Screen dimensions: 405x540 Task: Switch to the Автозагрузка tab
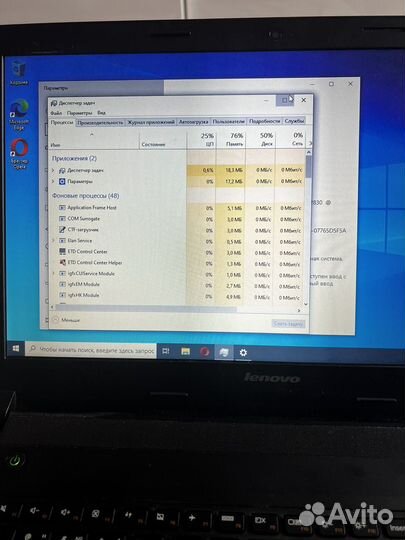click(x=194, y=122)
